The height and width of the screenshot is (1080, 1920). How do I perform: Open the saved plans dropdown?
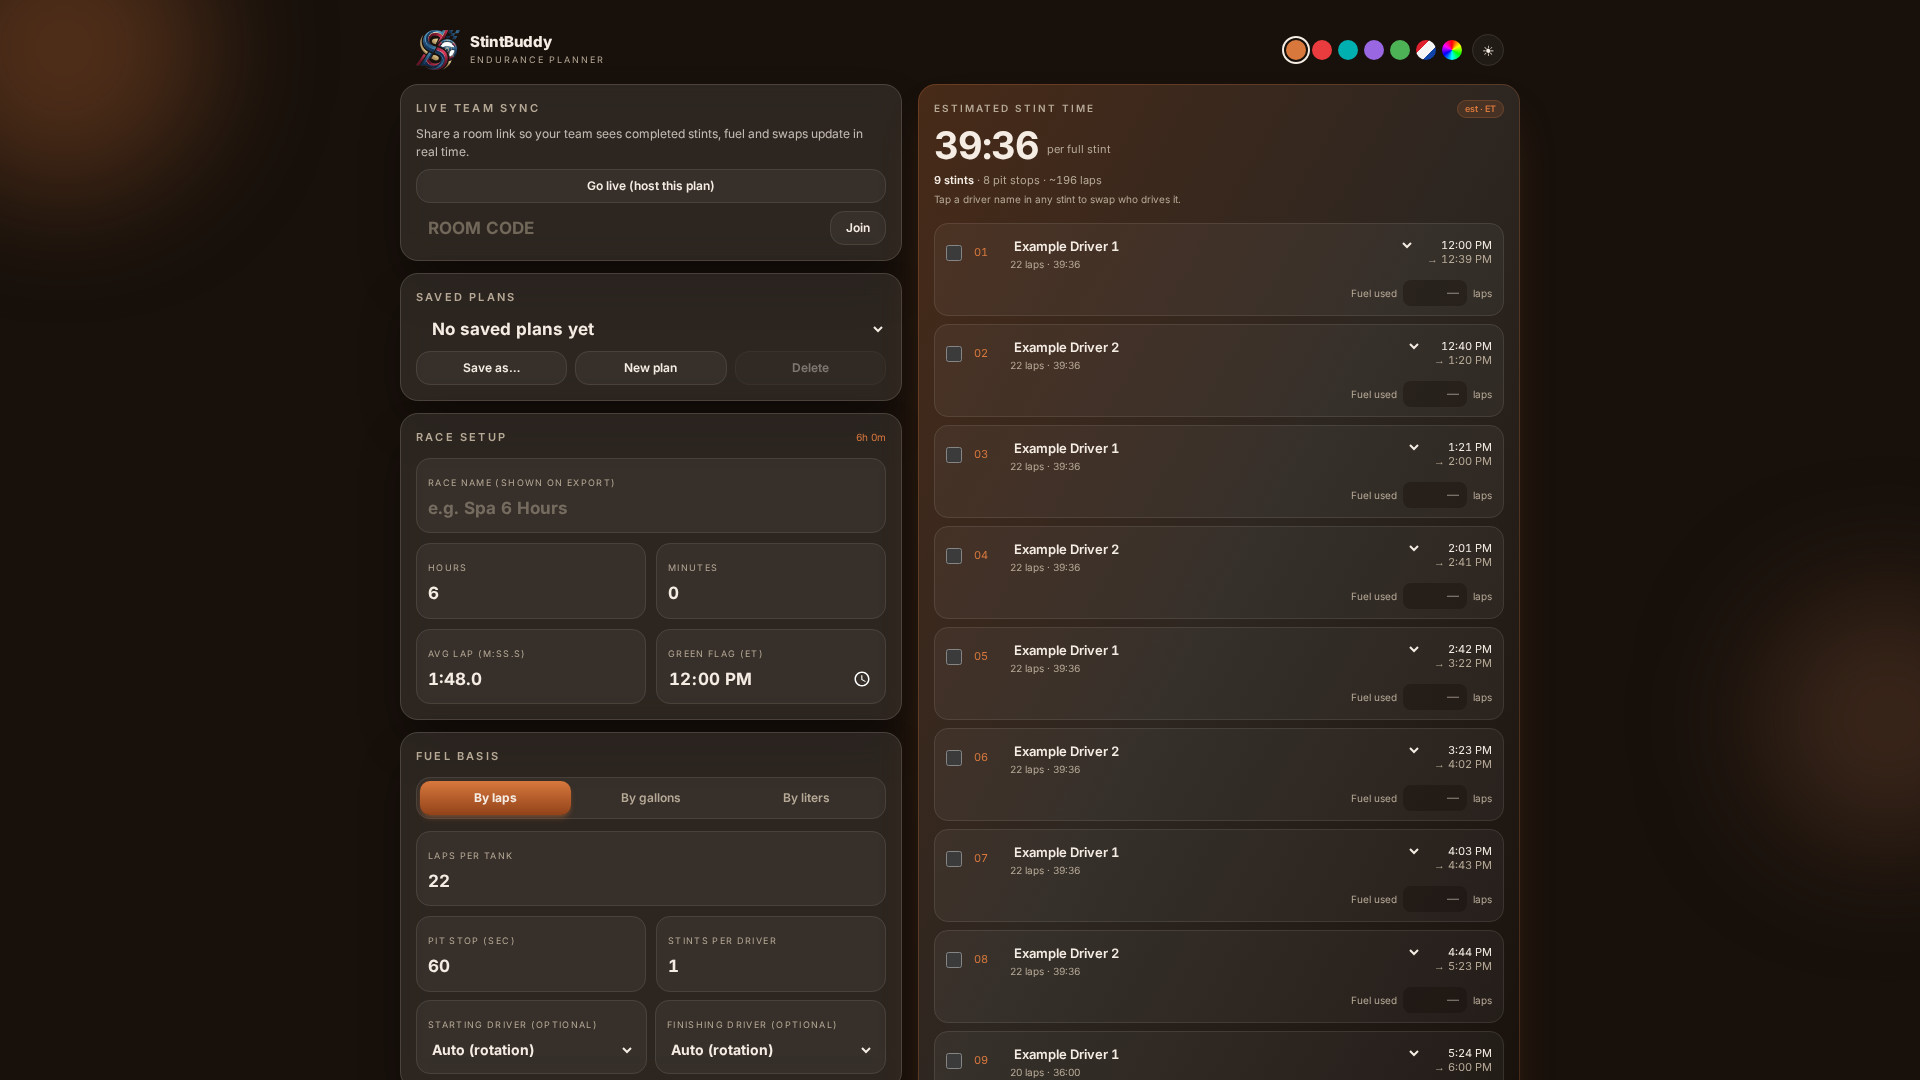(x=651, y=329)
